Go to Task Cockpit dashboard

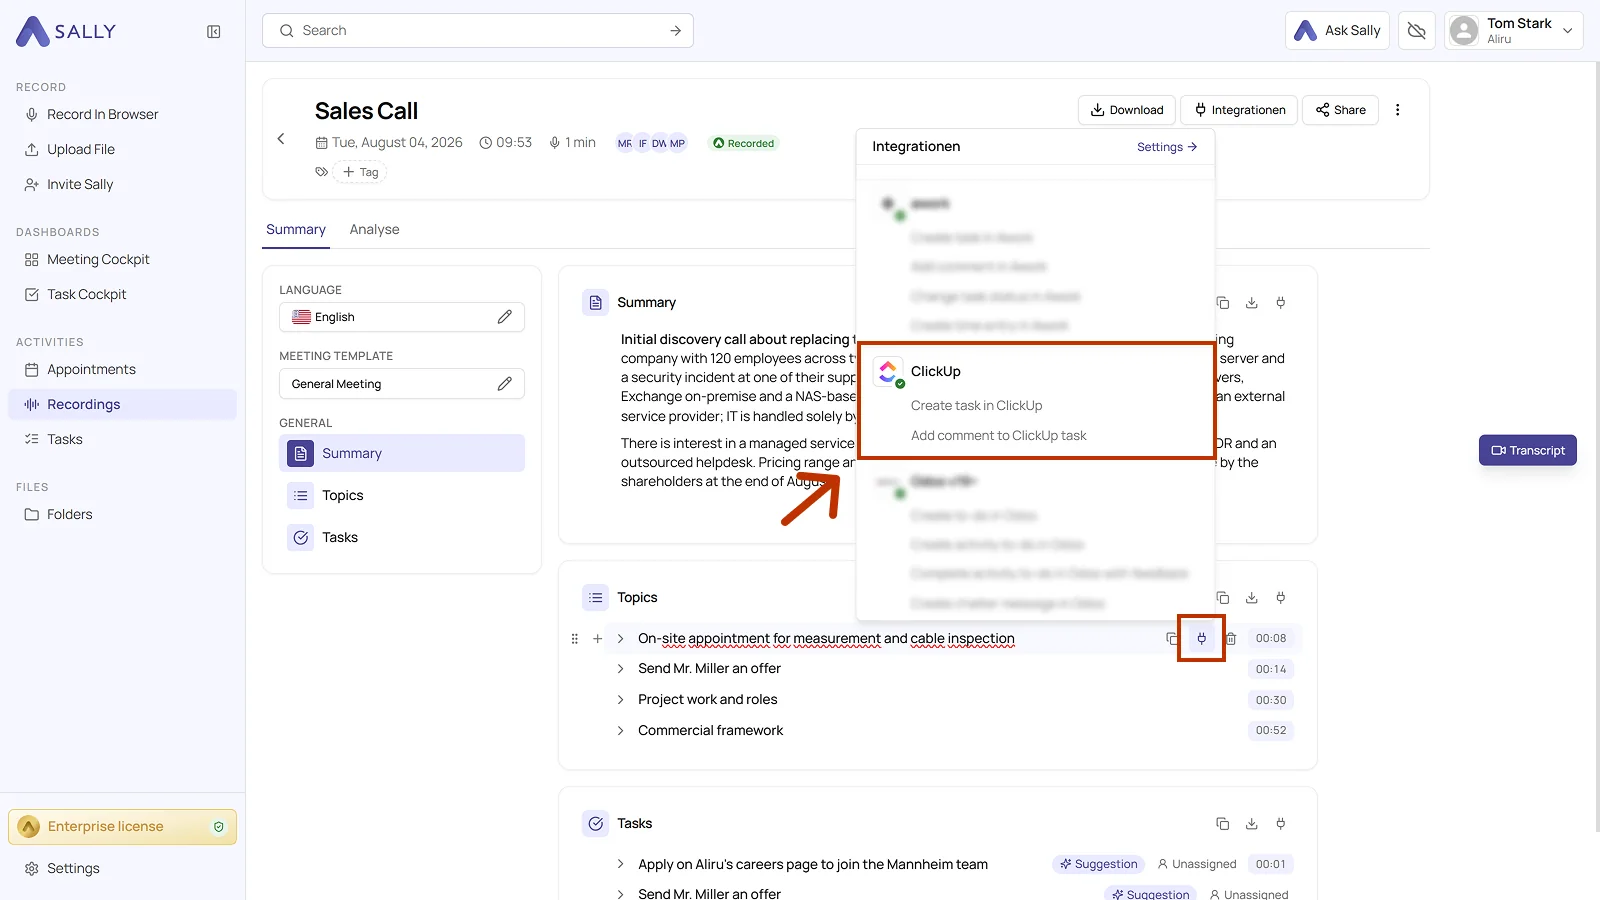(x=122, y=295)
